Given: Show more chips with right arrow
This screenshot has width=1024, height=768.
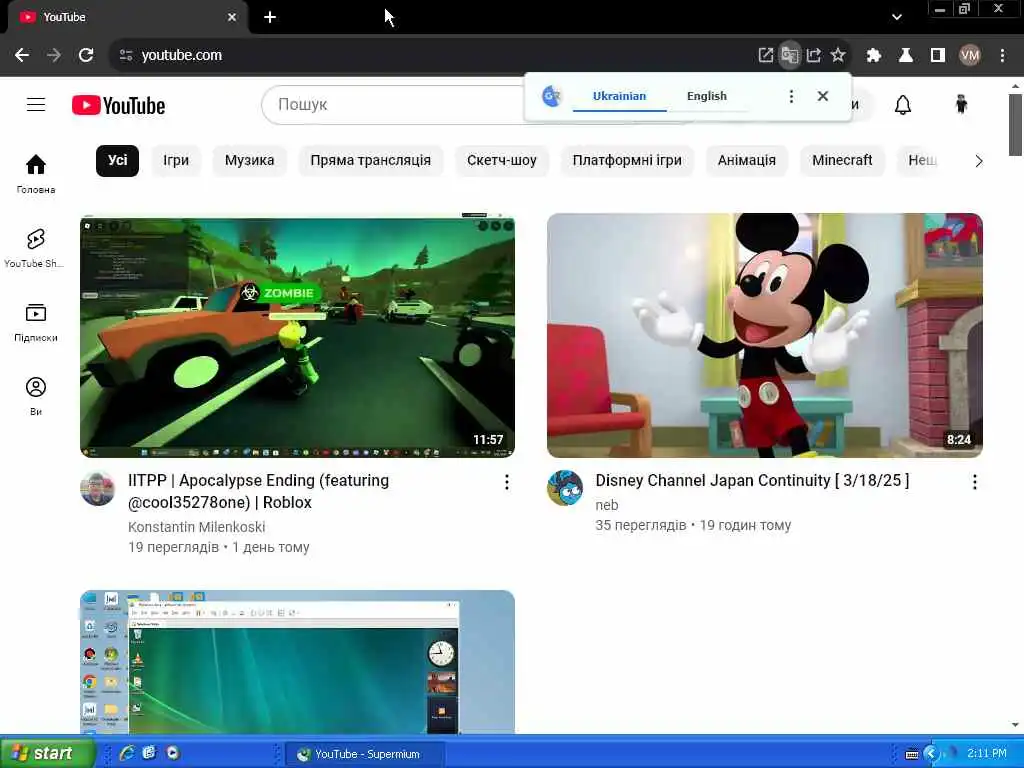Looking at the screenshot, I should pos(978,161).
